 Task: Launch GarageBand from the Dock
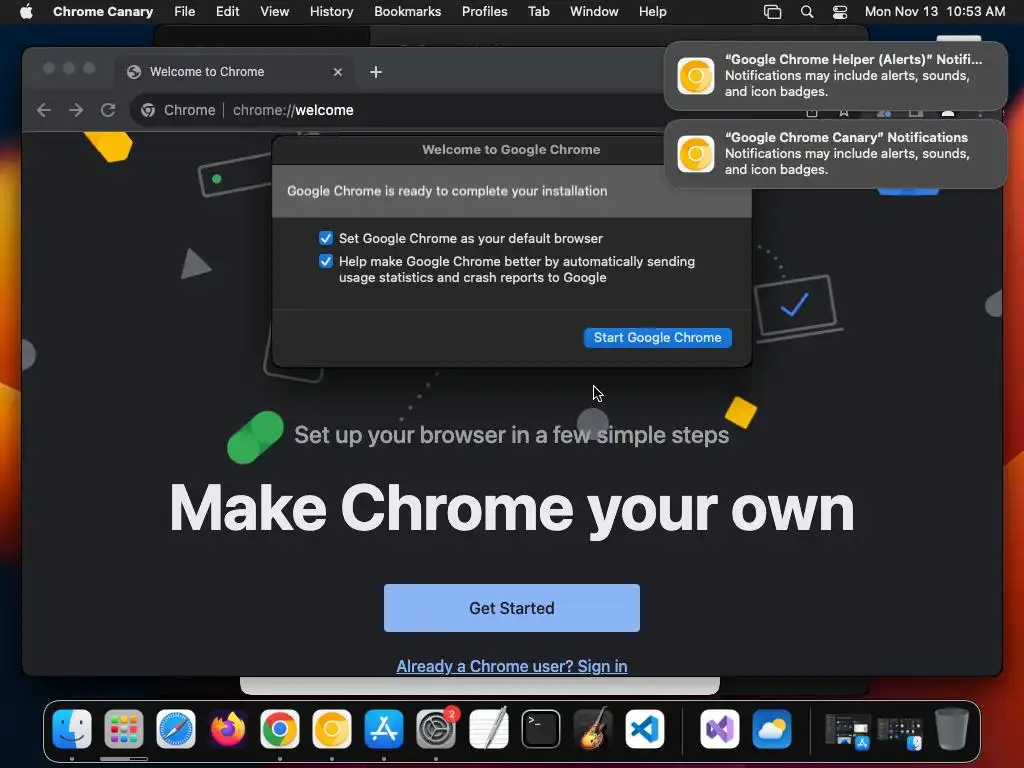(592, 729)
